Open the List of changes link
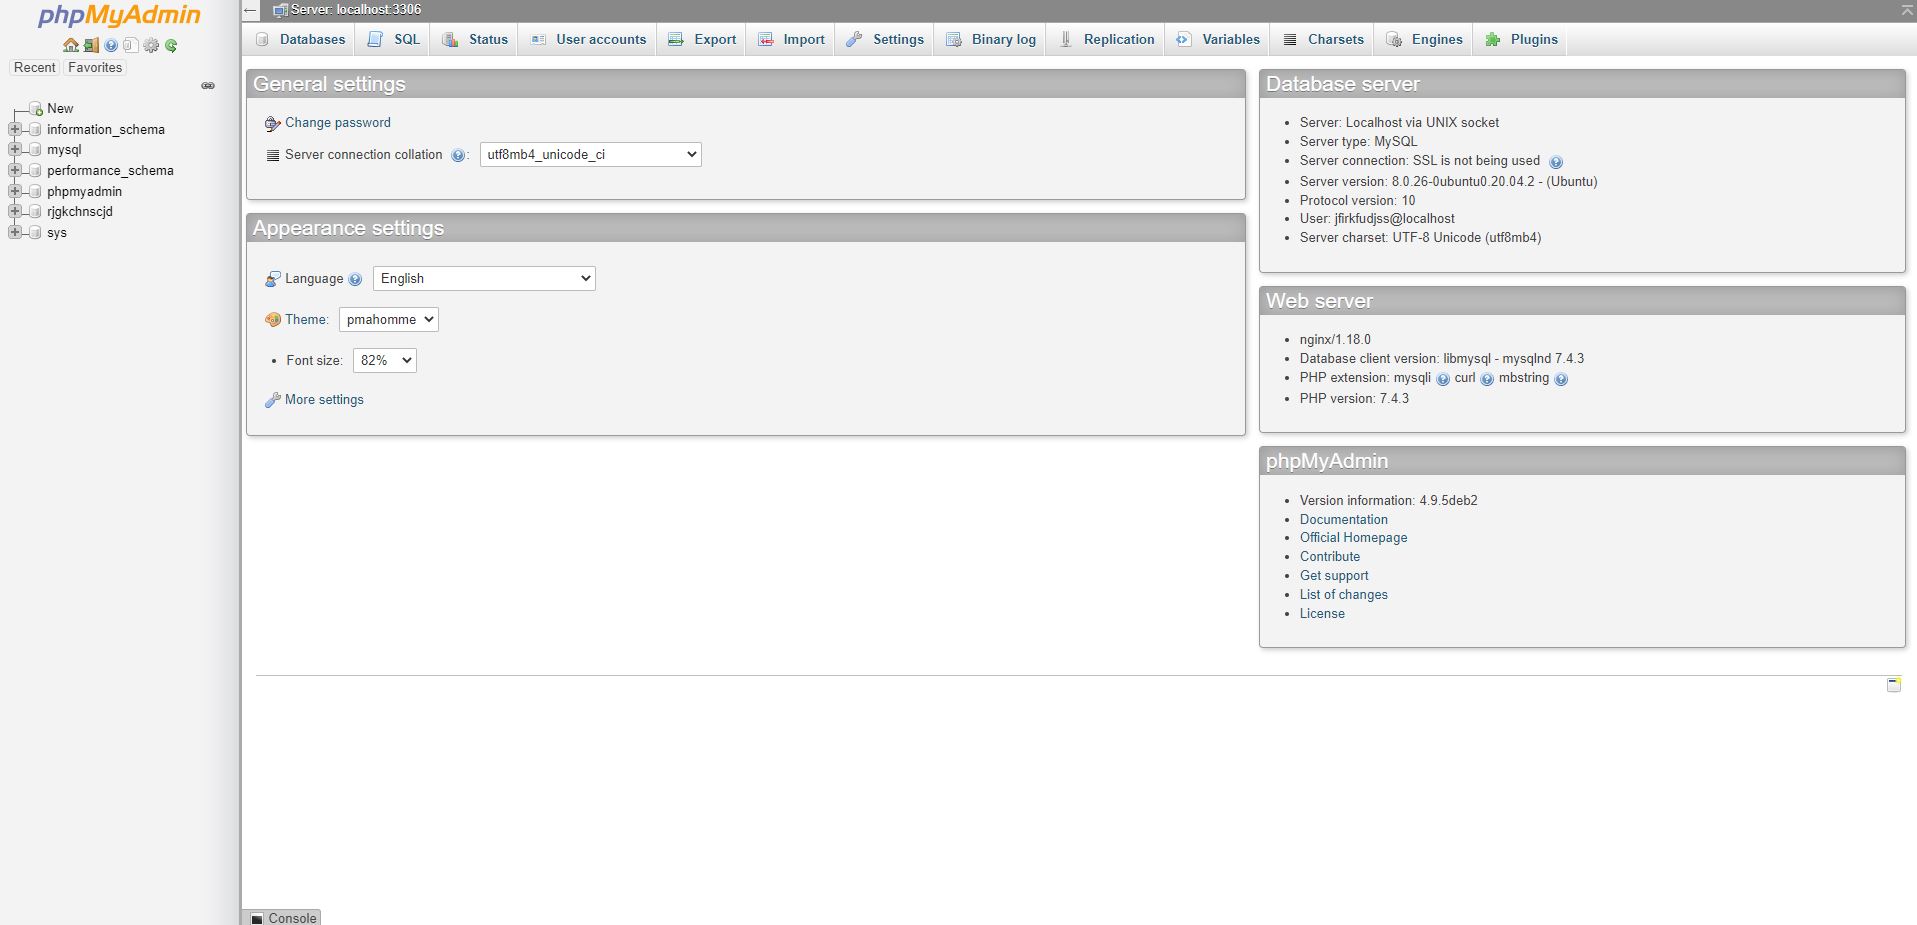This screenshot has width=1917, height=925. point(1344,594)
